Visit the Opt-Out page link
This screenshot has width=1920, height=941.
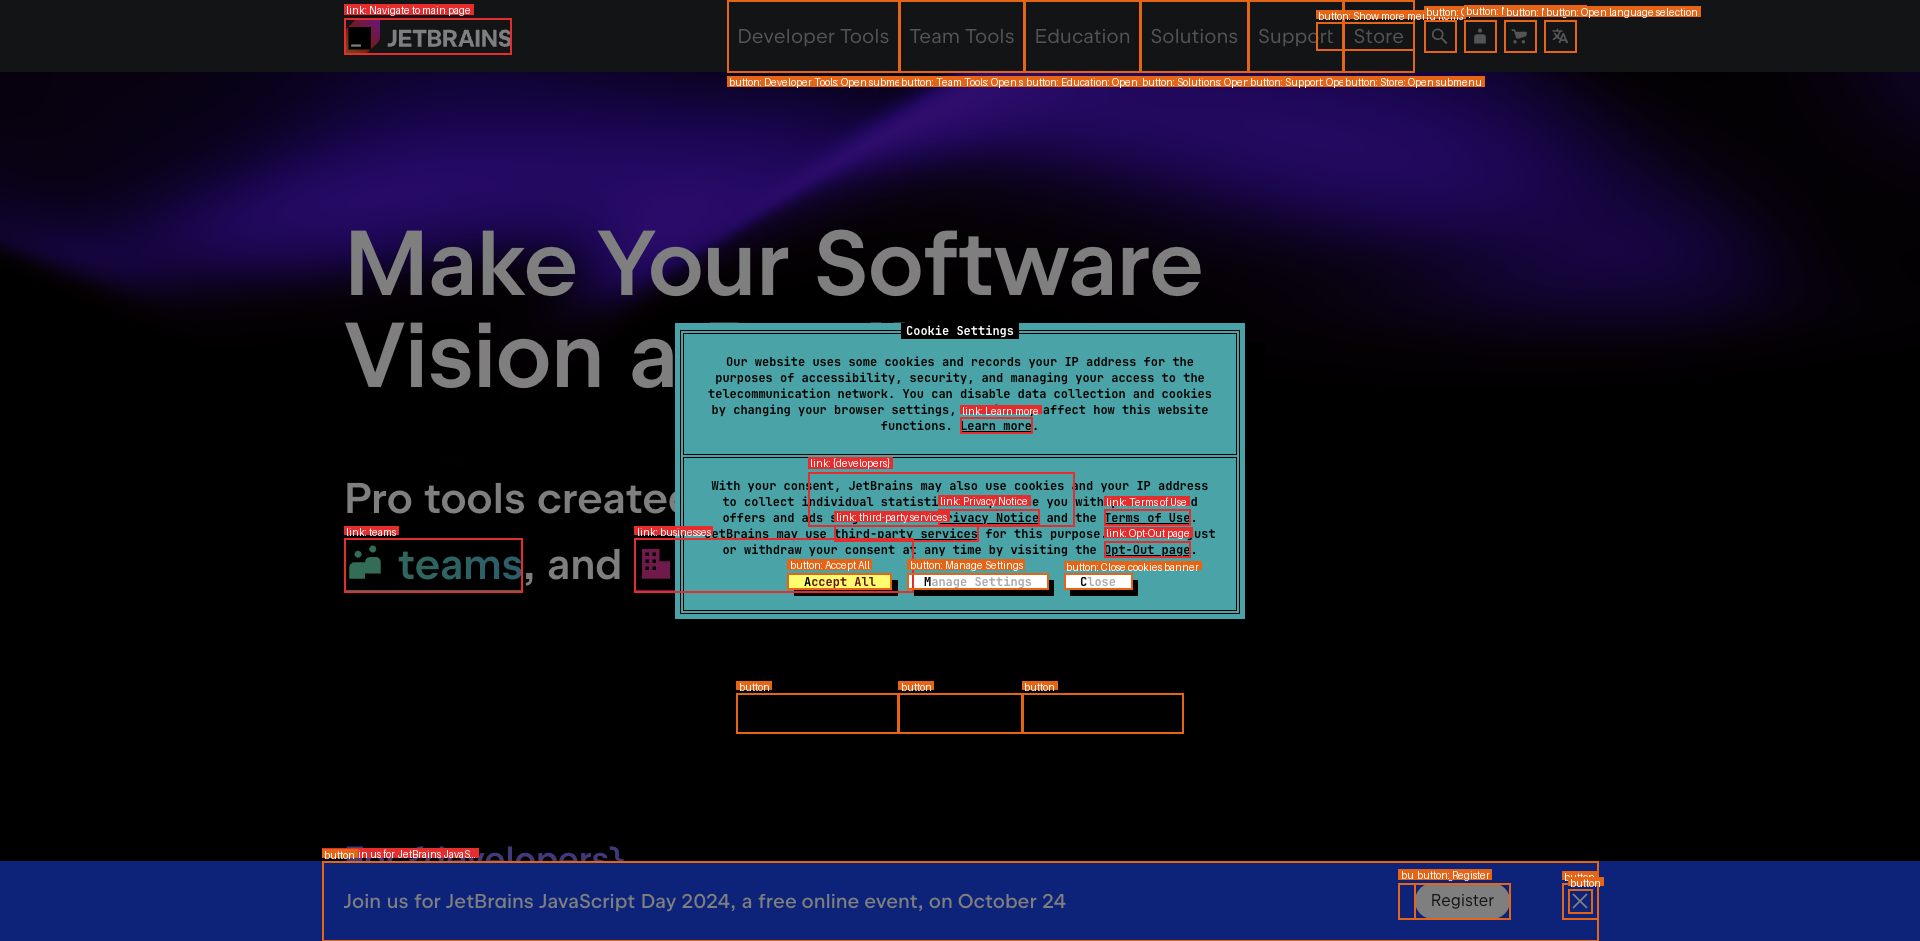tap(1147, 550)
